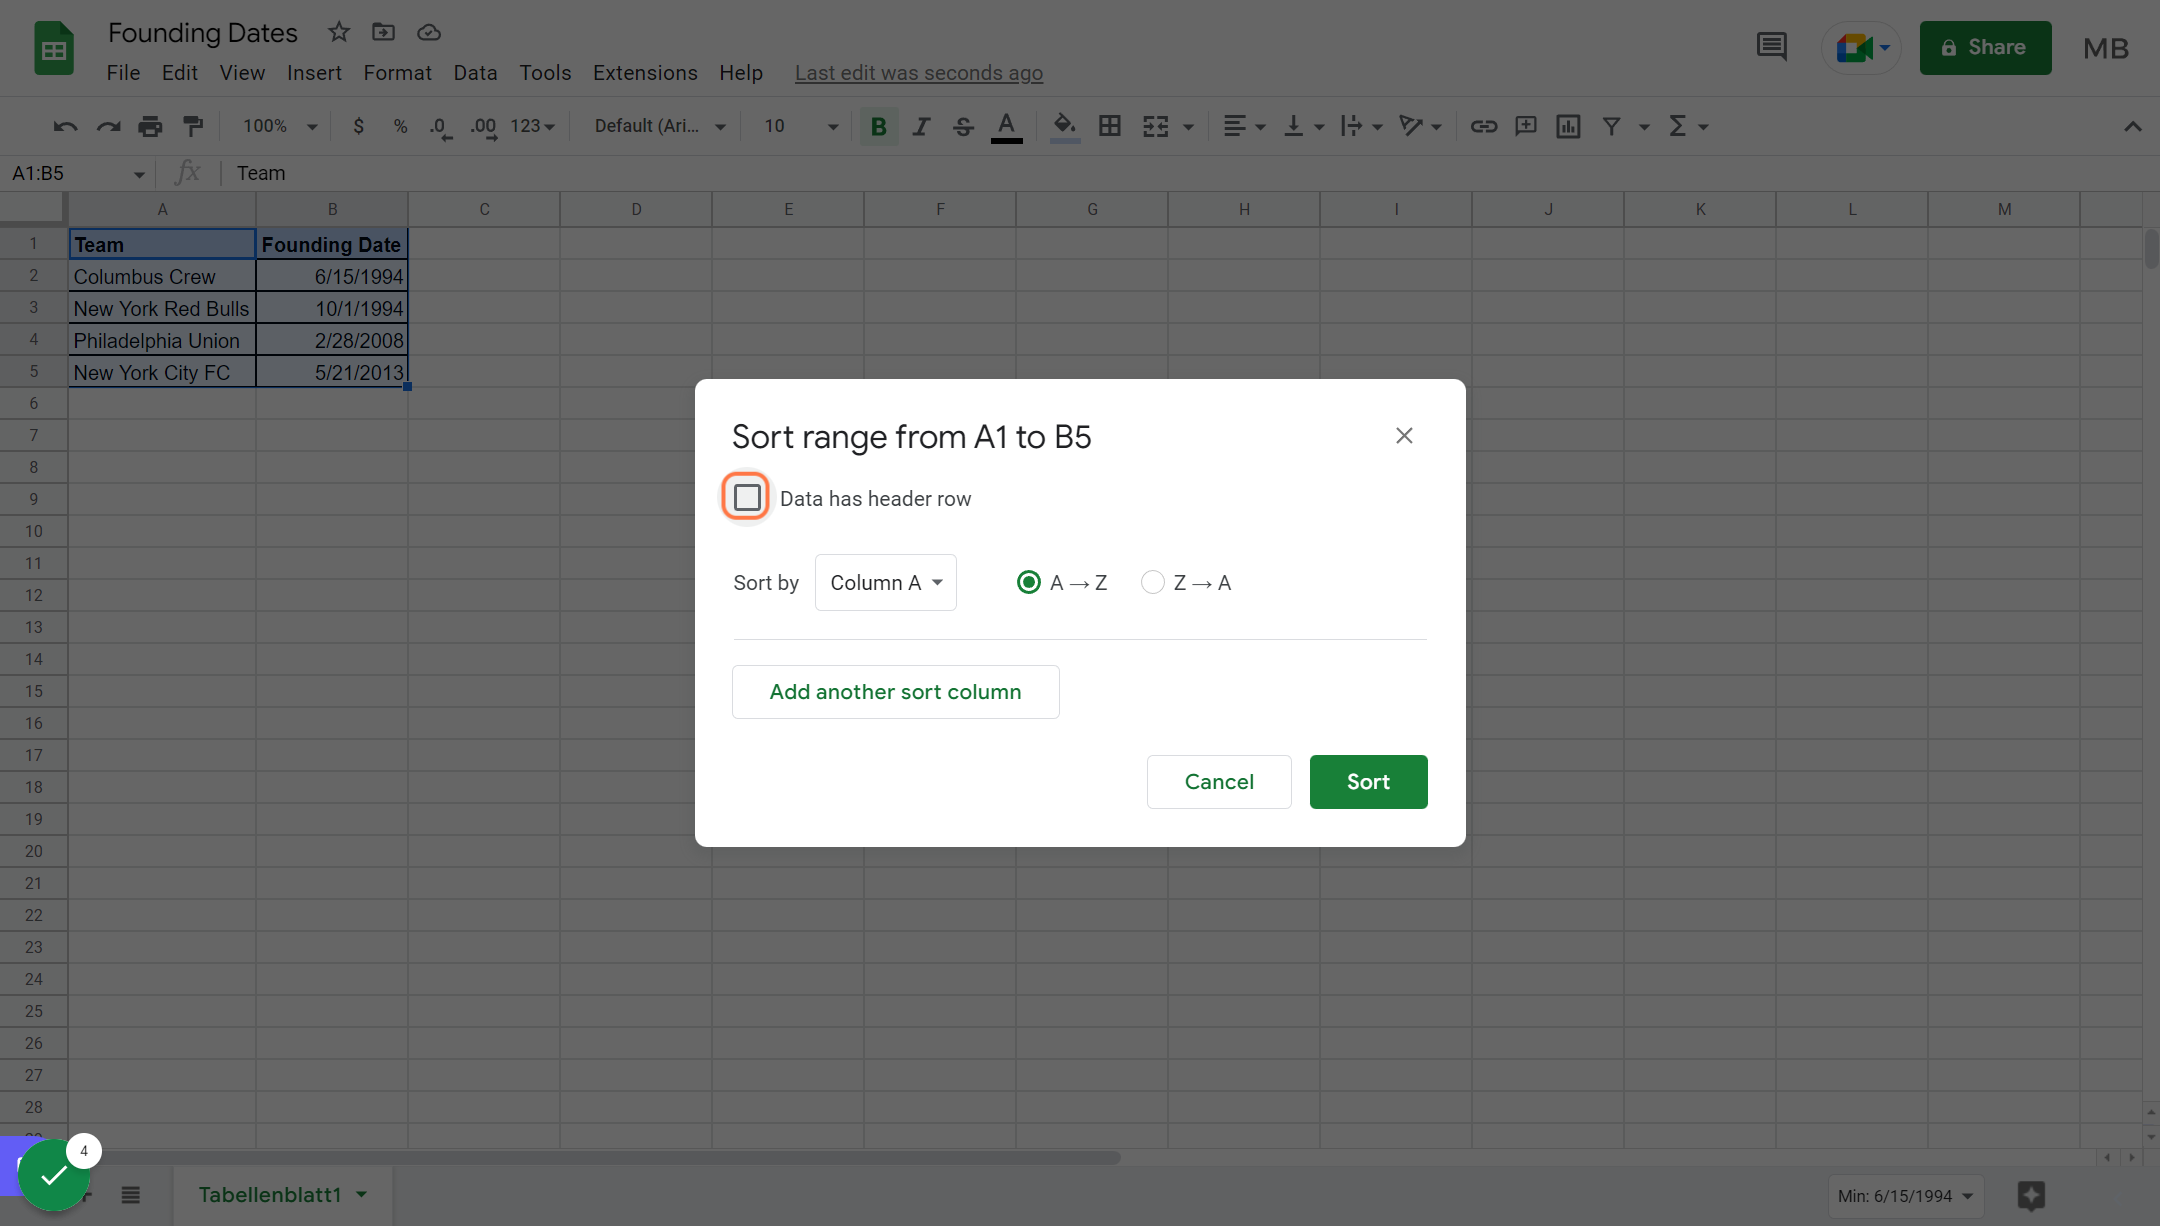This screenshot has width=2160, height=1226.
Task: Open the font size 10 dropdown
Action: point(801,126)
